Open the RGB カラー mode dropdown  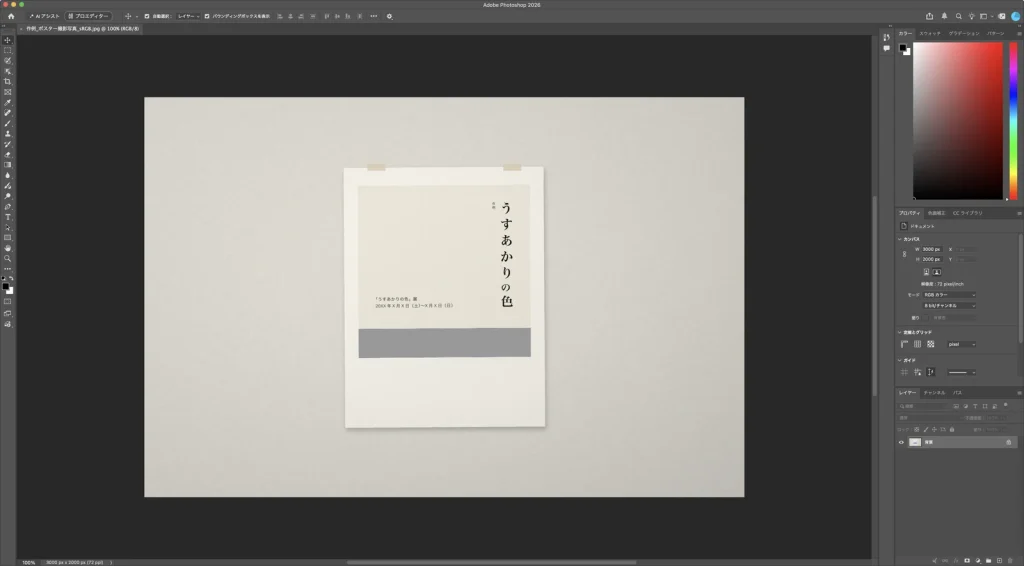(949, 295)
